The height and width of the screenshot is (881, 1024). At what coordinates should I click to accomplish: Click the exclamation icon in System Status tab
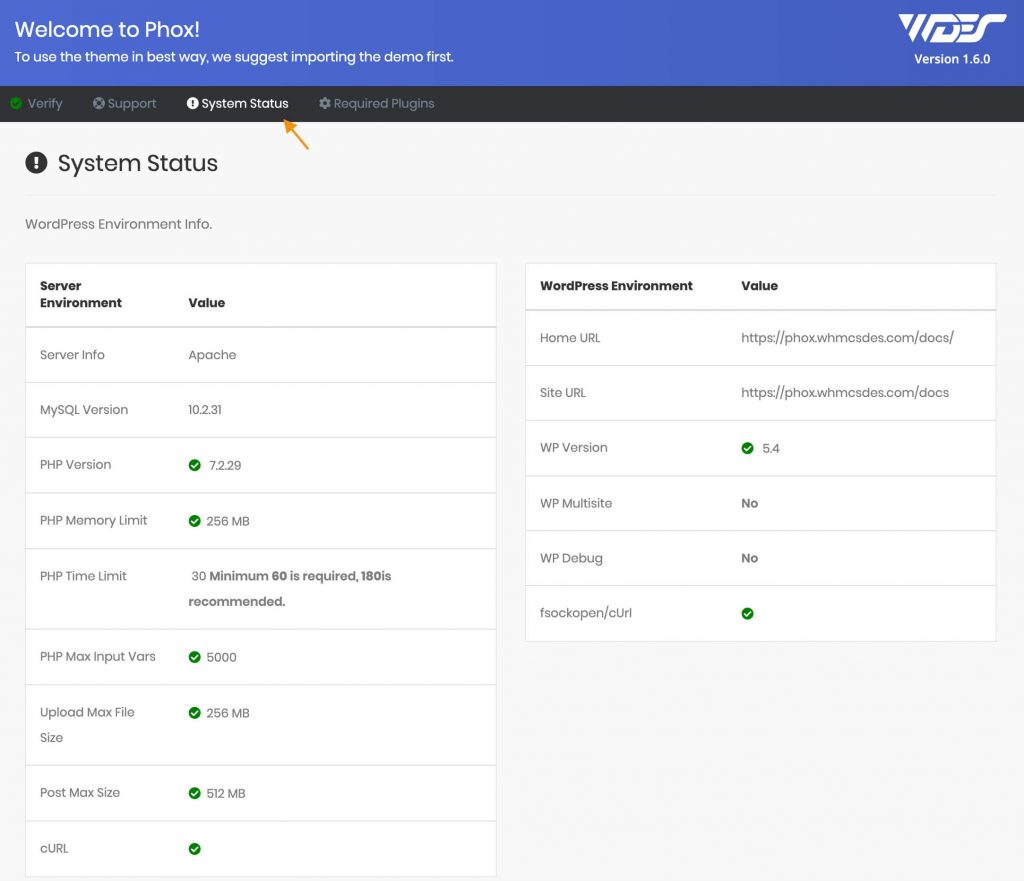[x=193, y=103]
